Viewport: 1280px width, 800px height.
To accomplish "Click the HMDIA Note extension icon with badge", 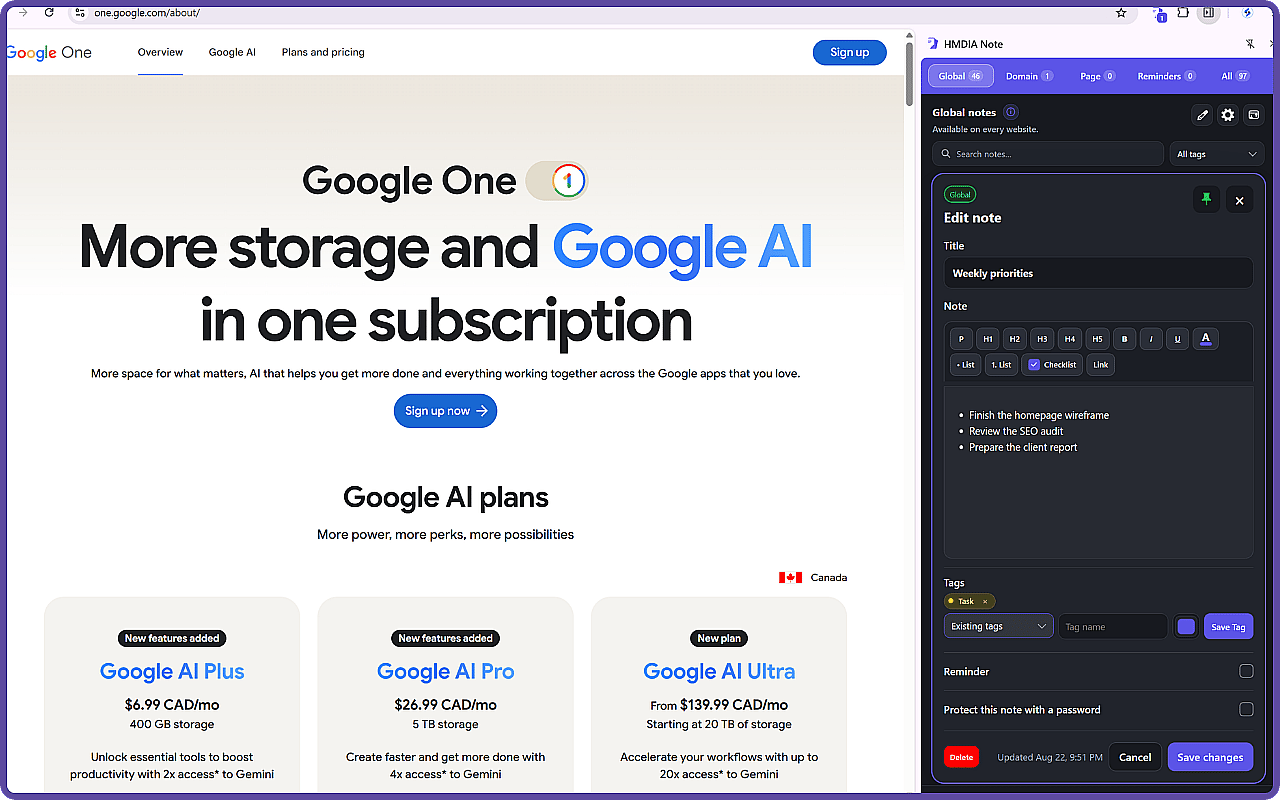I will coord(1160,14).
